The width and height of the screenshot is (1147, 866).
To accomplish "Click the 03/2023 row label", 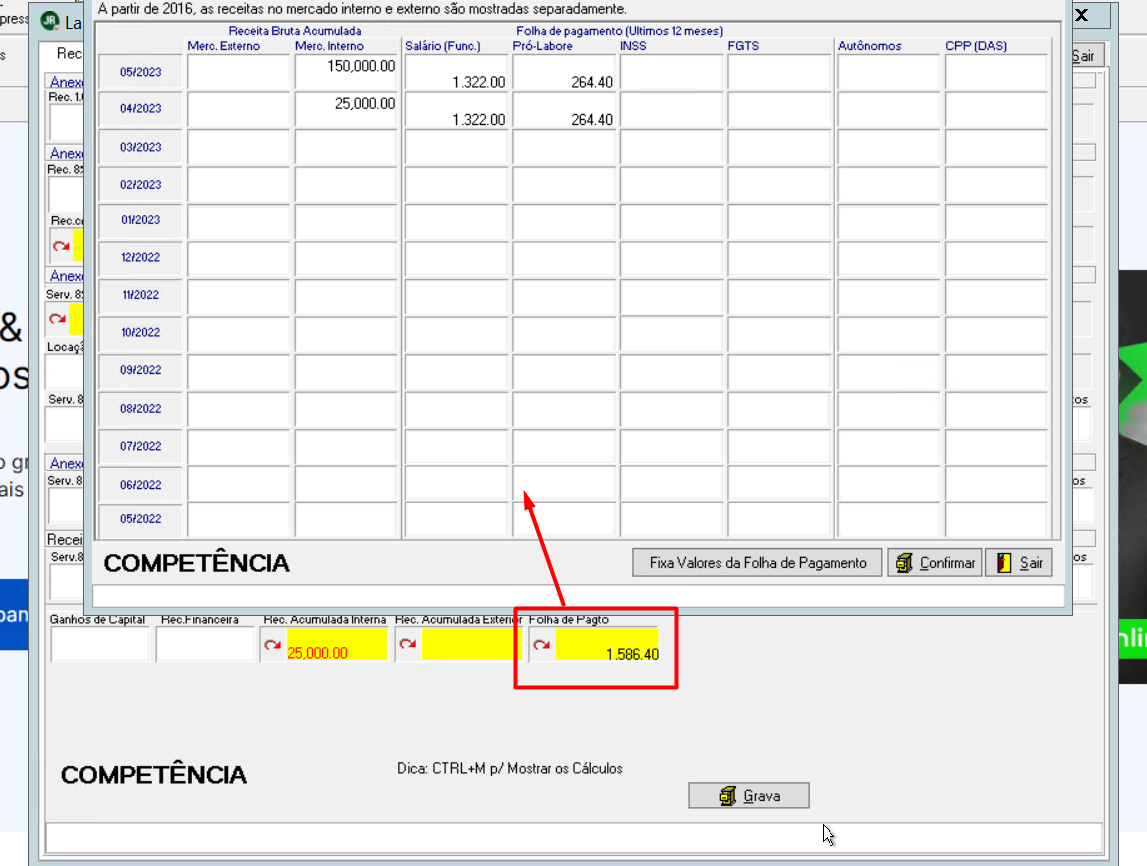I will click(140, 147).
